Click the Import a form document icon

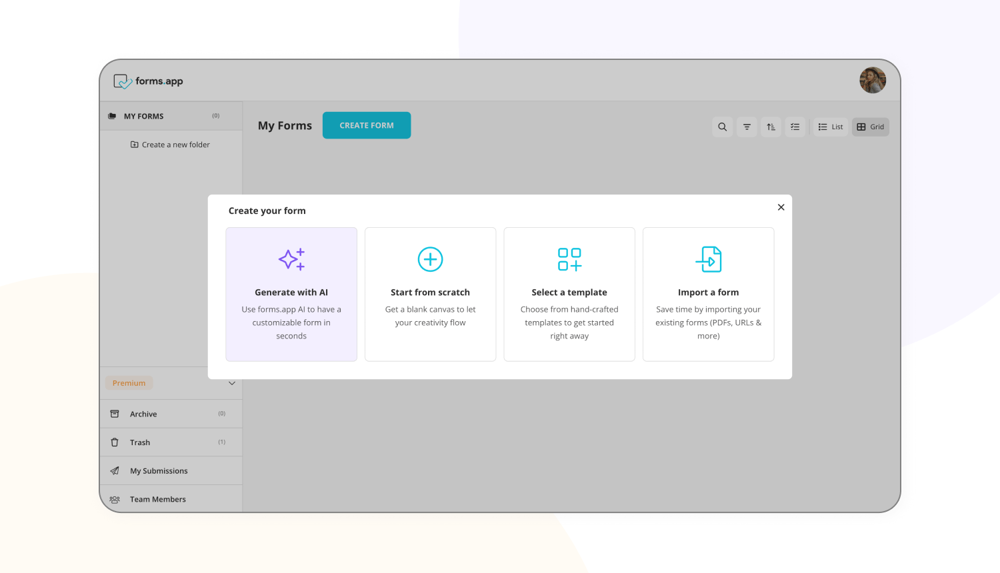pos(708,259)
